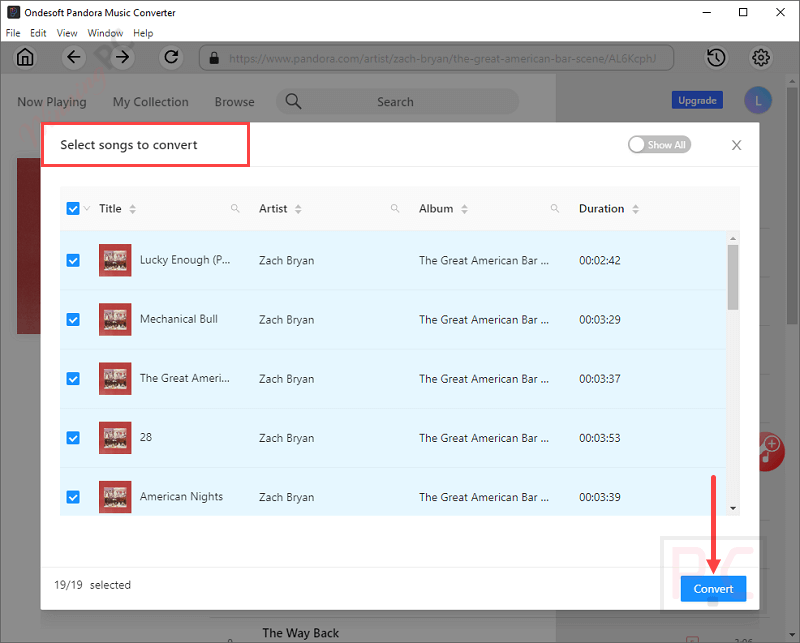Reload the page with the refresh icon
This screenshot has height=643, width=800.
171,57
